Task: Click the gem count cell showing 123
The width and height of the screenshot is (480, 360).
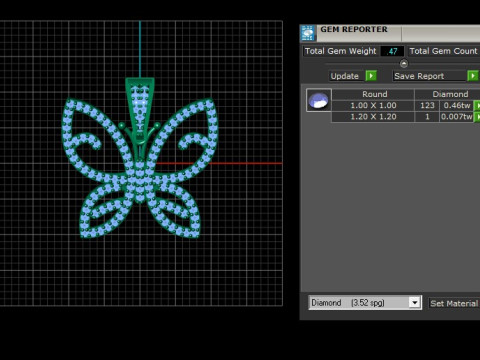Action: [x=427, y=106]
